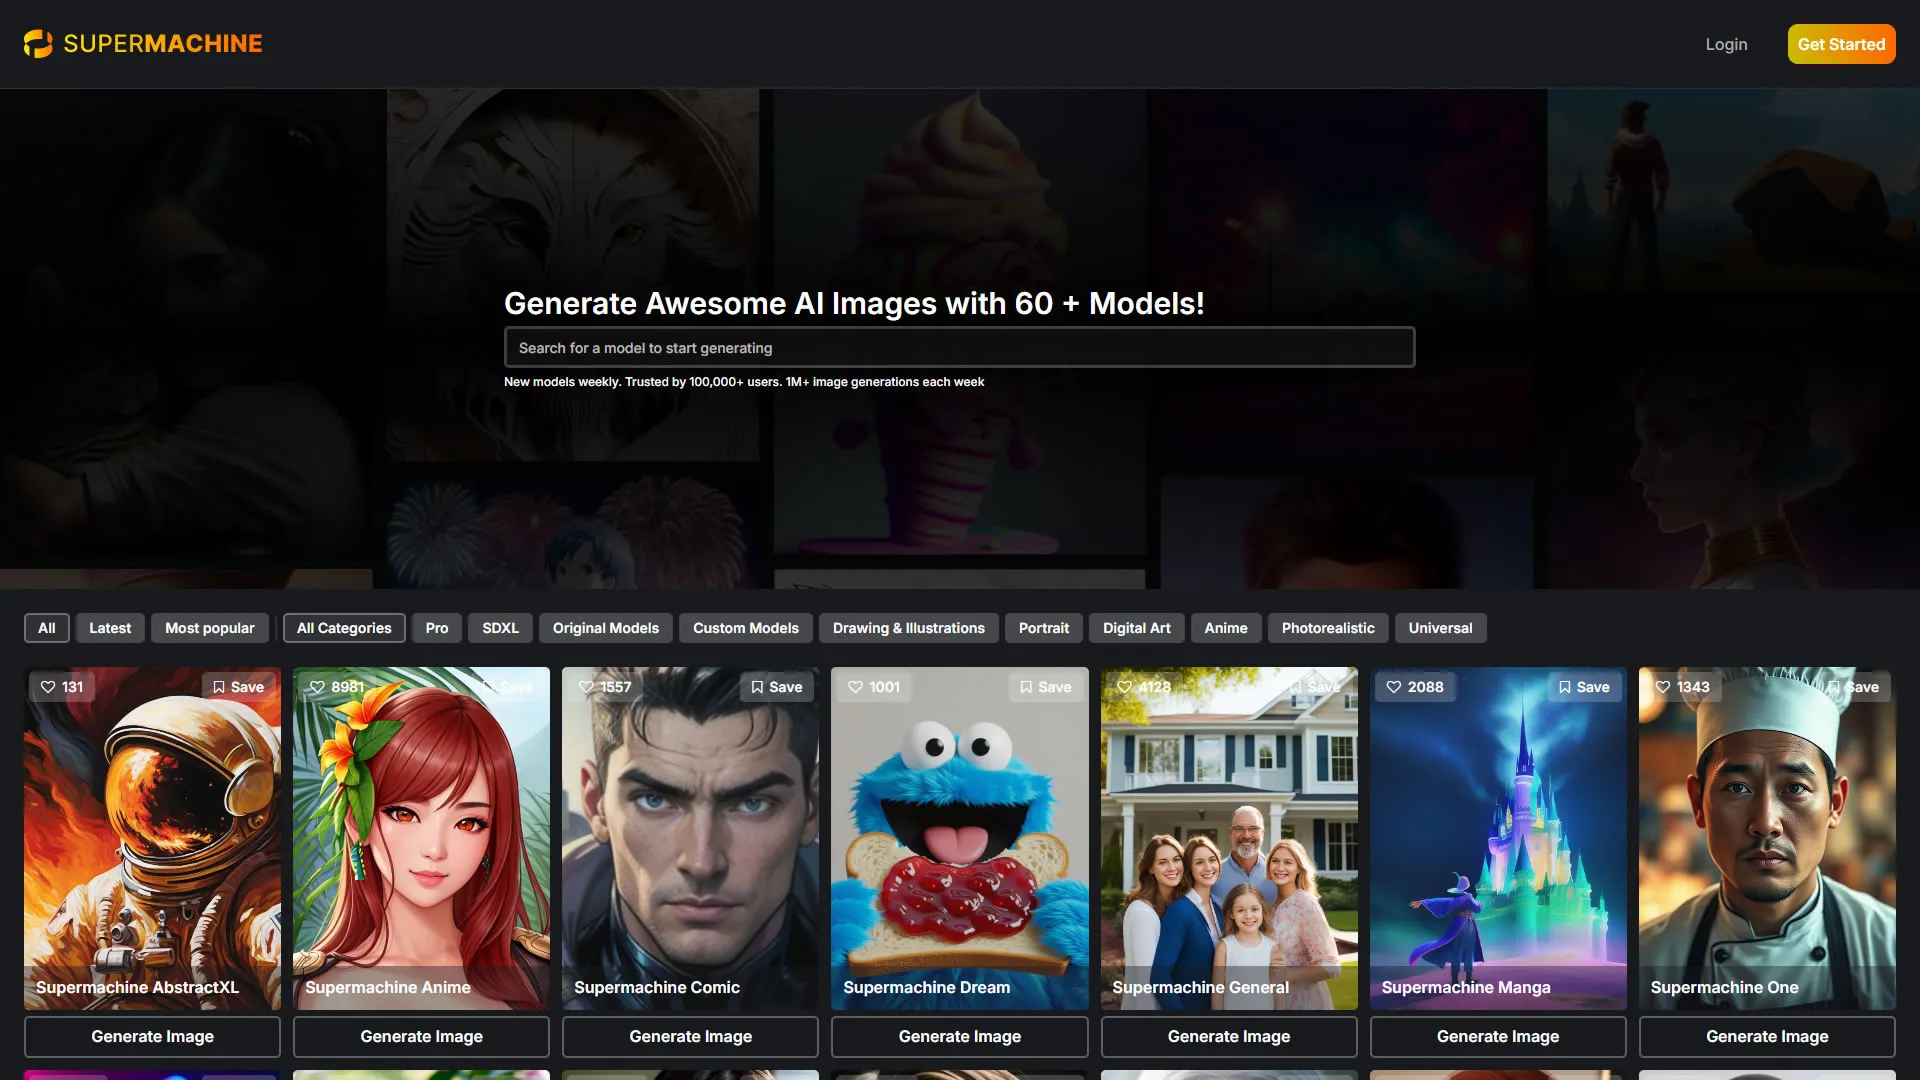Screen dimensions: 1920x1080
Task: Click the Login link
Action: click(x=1726, y=44)
